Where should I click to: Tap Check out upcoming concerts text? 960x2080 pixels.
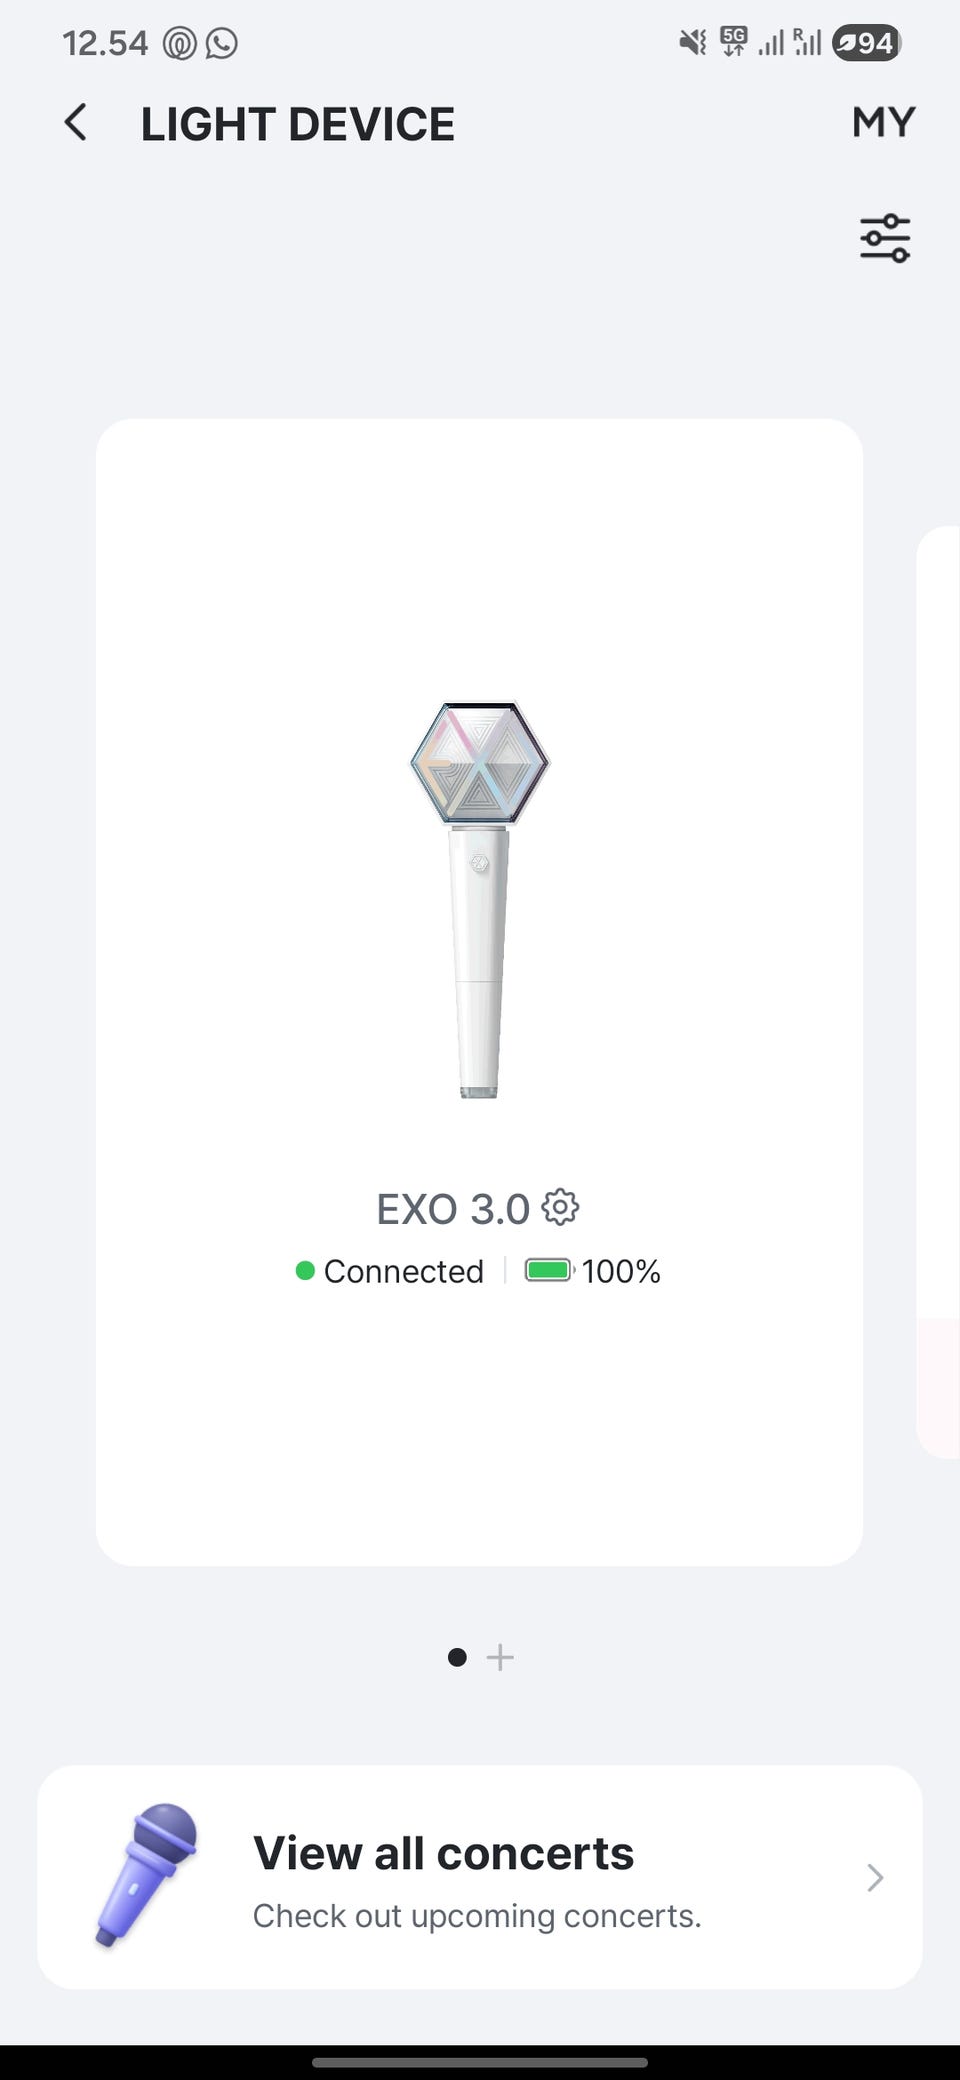point(477,1916)
